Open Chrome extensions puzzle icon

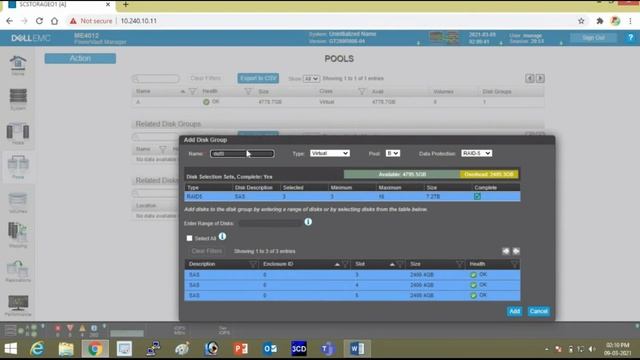click(x=600, y=21)
